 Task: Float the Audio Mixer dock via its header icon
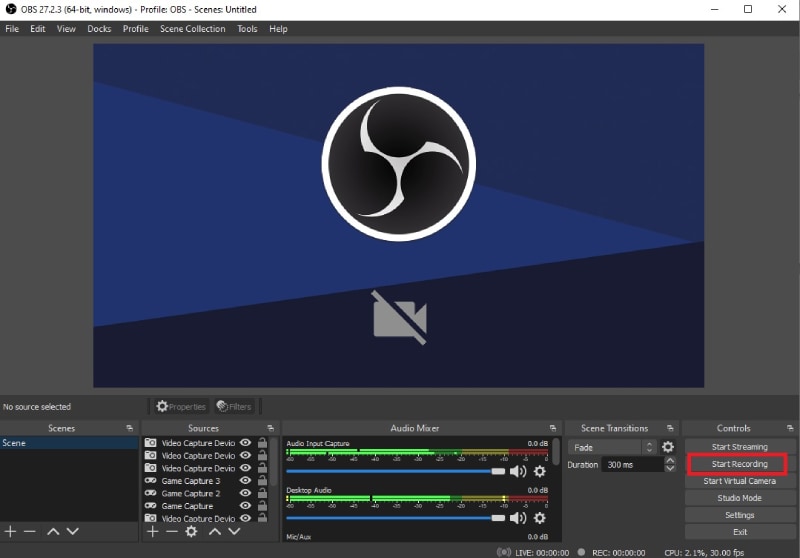[553, 428]
